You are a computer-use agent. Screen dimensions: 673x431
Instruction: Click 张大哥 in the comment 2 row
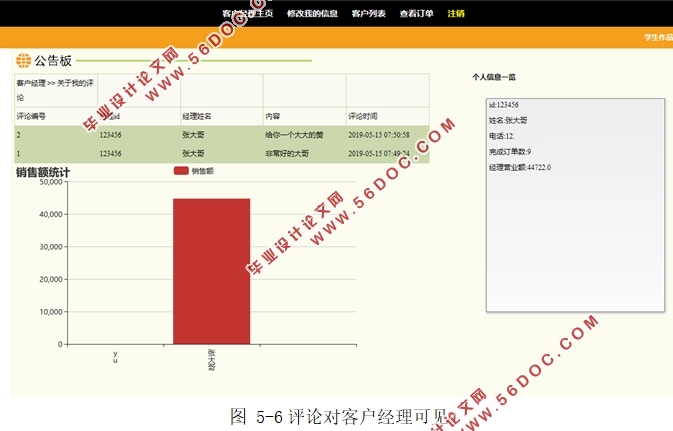(x=193, y=135)
